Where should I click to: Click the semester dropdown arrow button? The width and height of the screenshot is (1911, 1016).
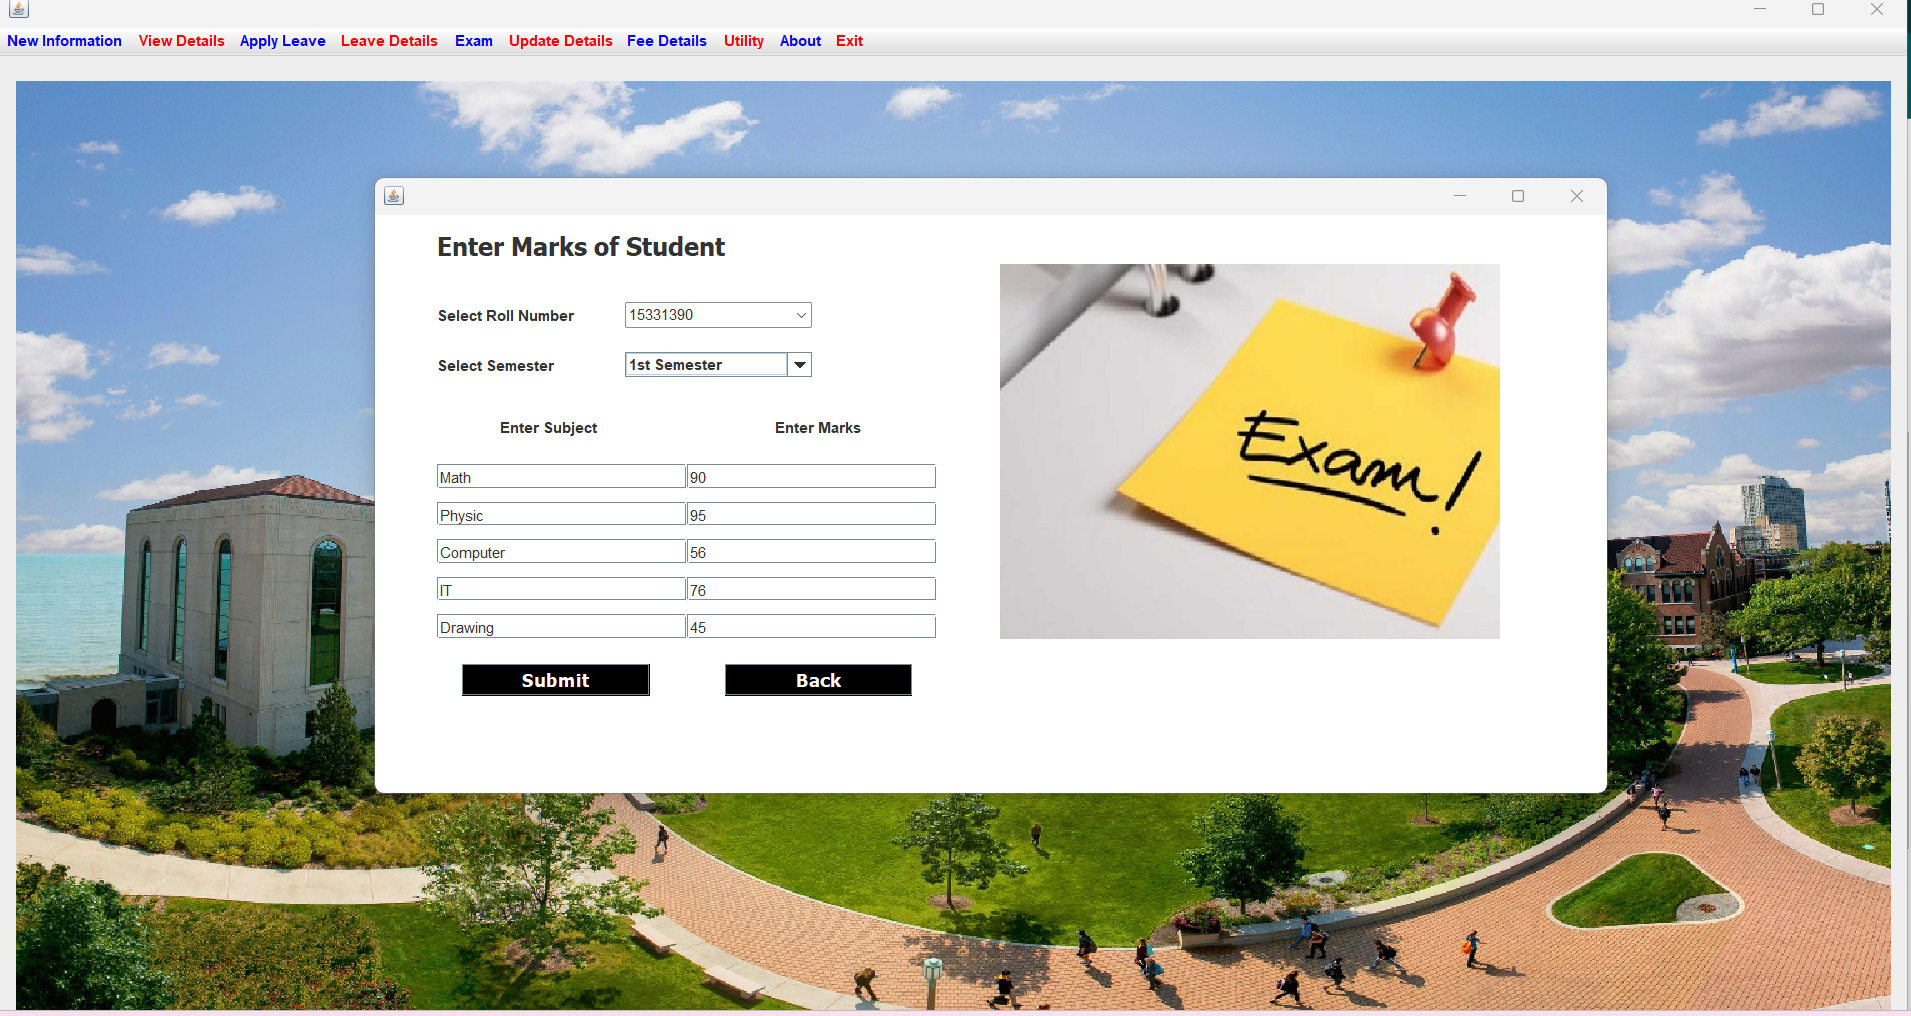[x=800, y=364]
